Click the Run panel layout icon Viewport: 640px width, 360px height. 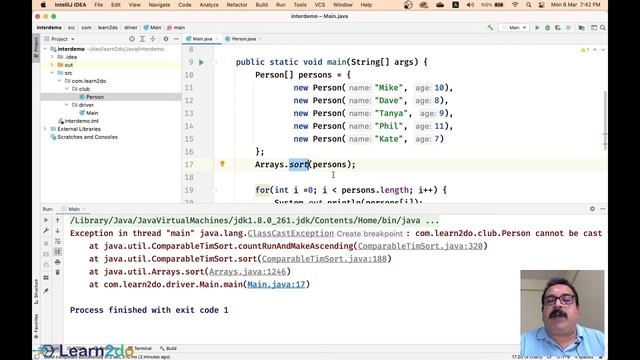(x=46, y=278)
